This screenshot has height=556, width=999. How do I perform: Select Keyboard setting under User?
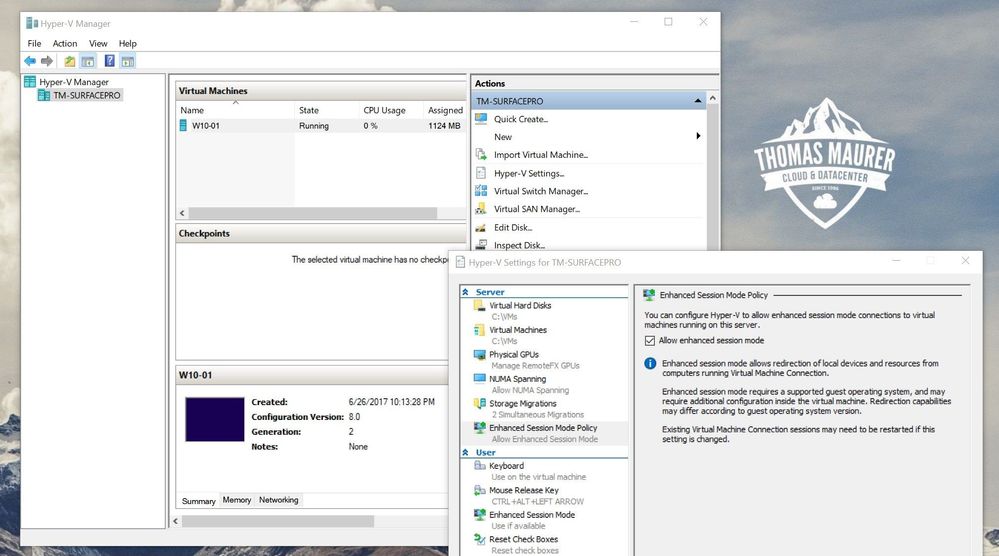507,466
